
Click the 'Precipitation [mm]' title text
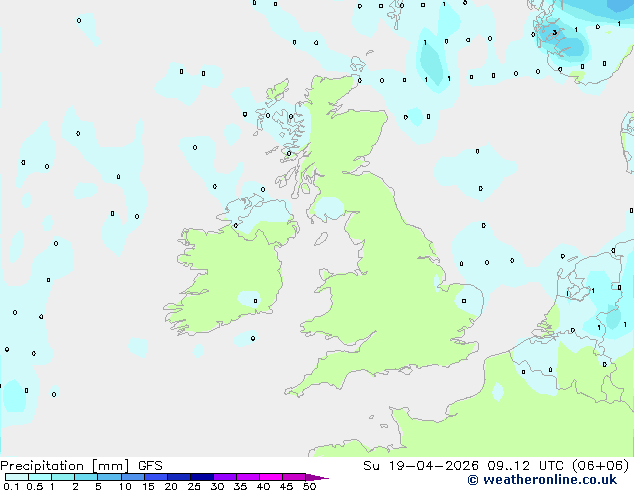point(65,466)
